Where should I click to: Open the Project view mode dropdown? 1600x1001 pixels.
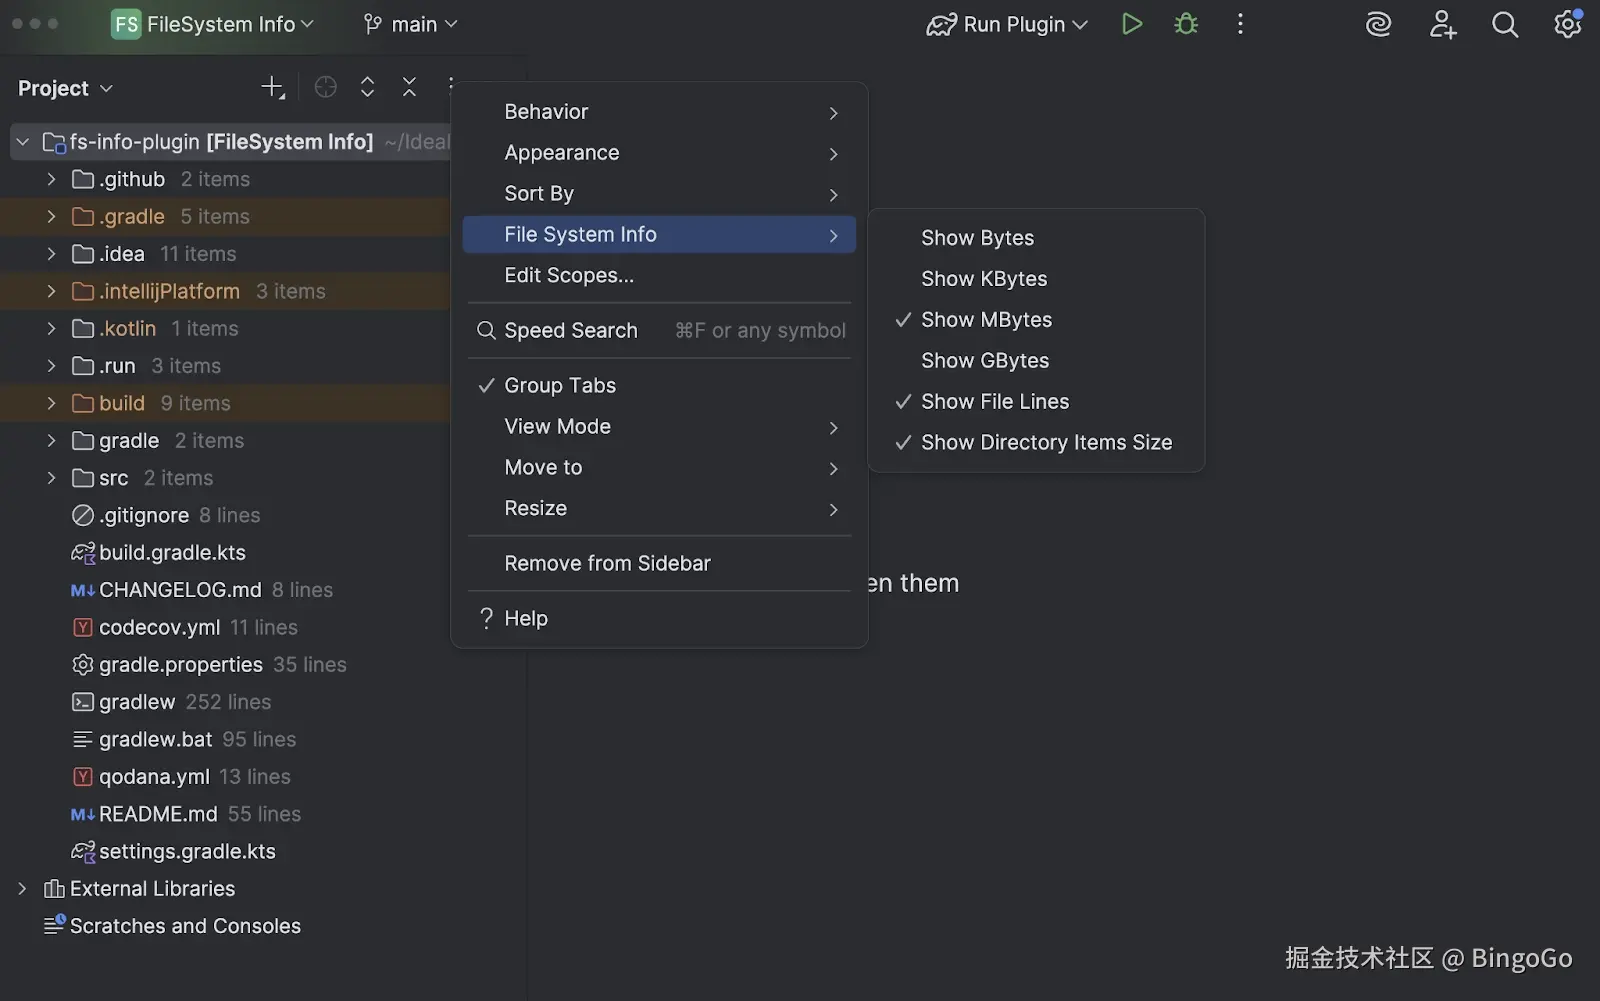click(64, 87)
